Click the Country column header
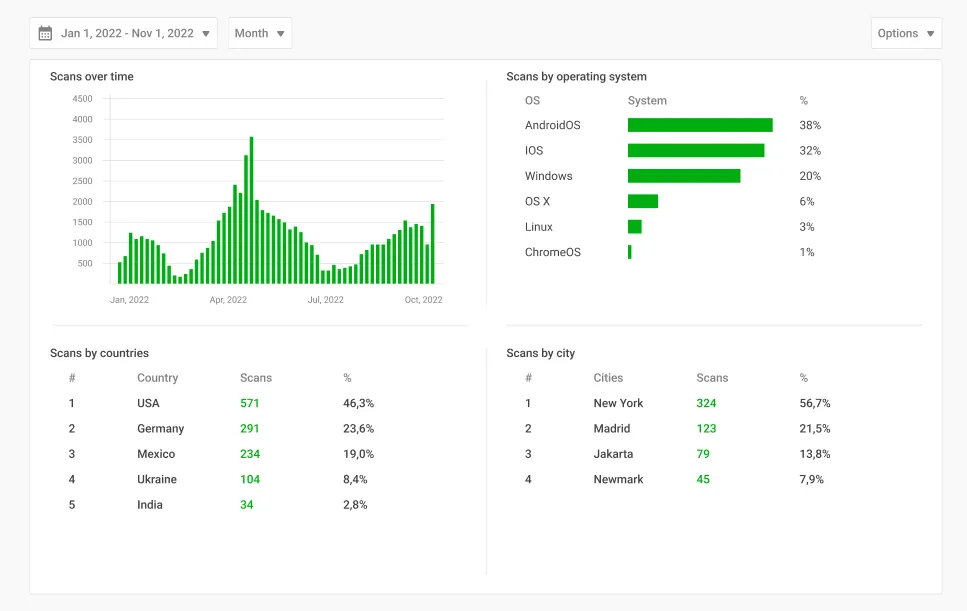 tap(157, 378)
